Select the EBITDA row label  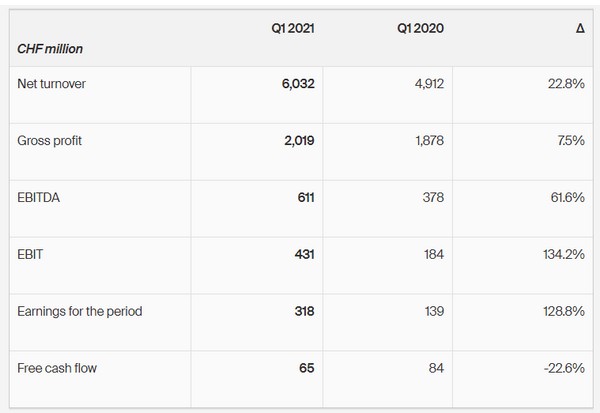click(x=39, y=198)
